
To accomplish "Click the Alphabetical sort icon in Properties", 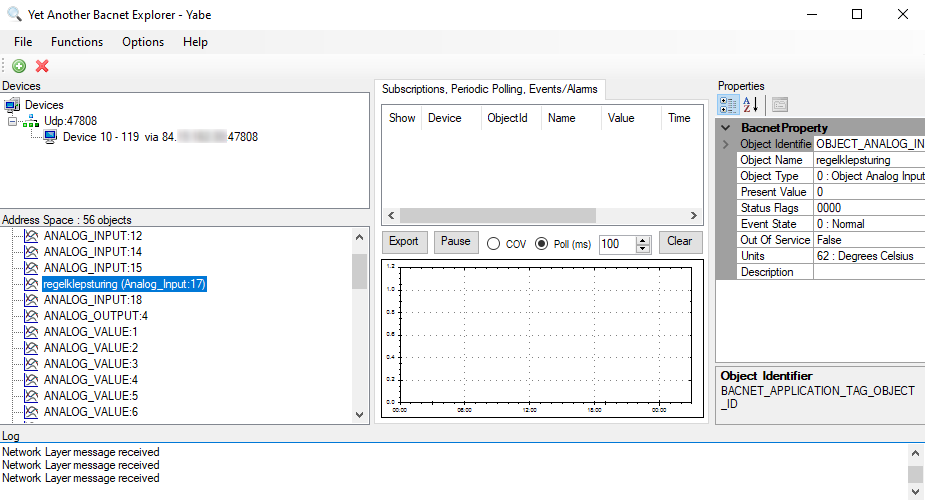I will coord(751,104).
